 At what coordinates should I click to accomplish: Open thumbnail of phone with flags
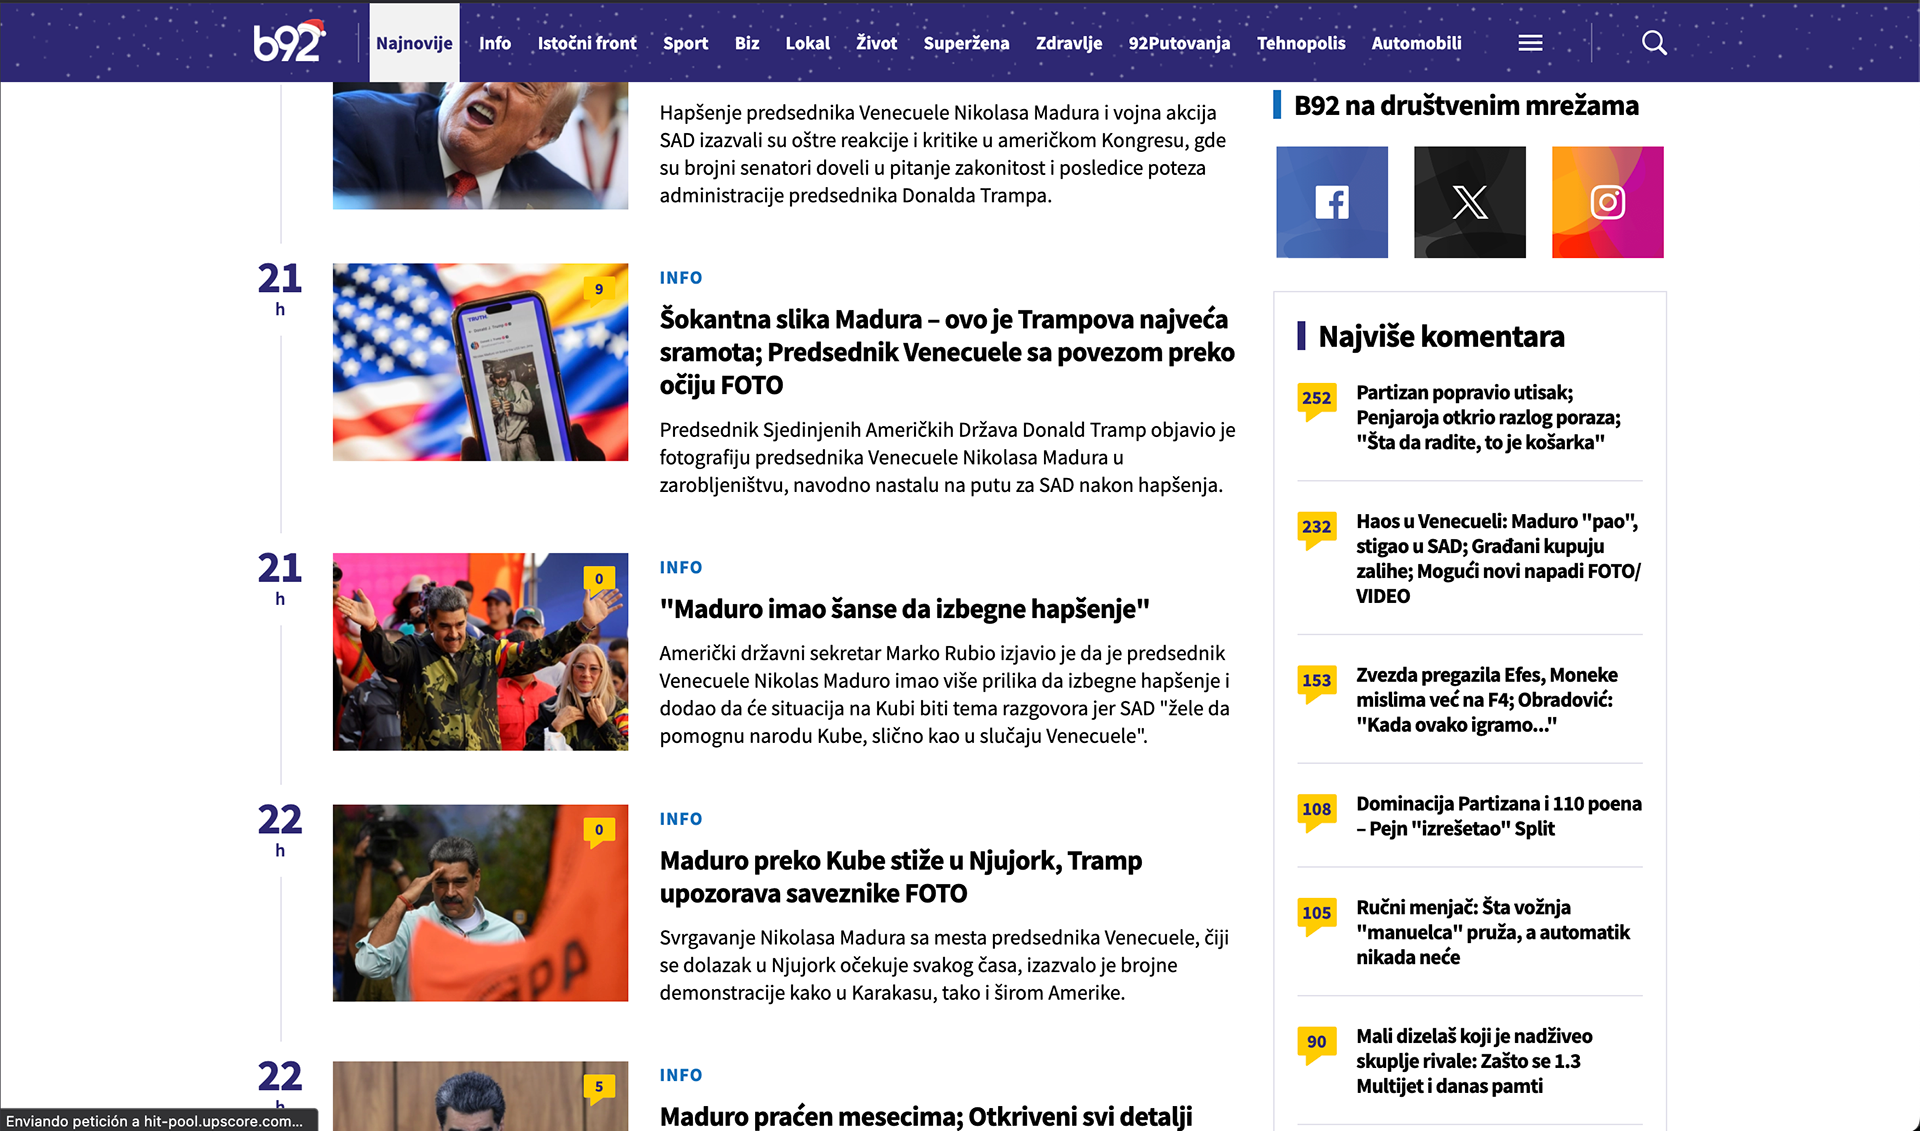480,362
